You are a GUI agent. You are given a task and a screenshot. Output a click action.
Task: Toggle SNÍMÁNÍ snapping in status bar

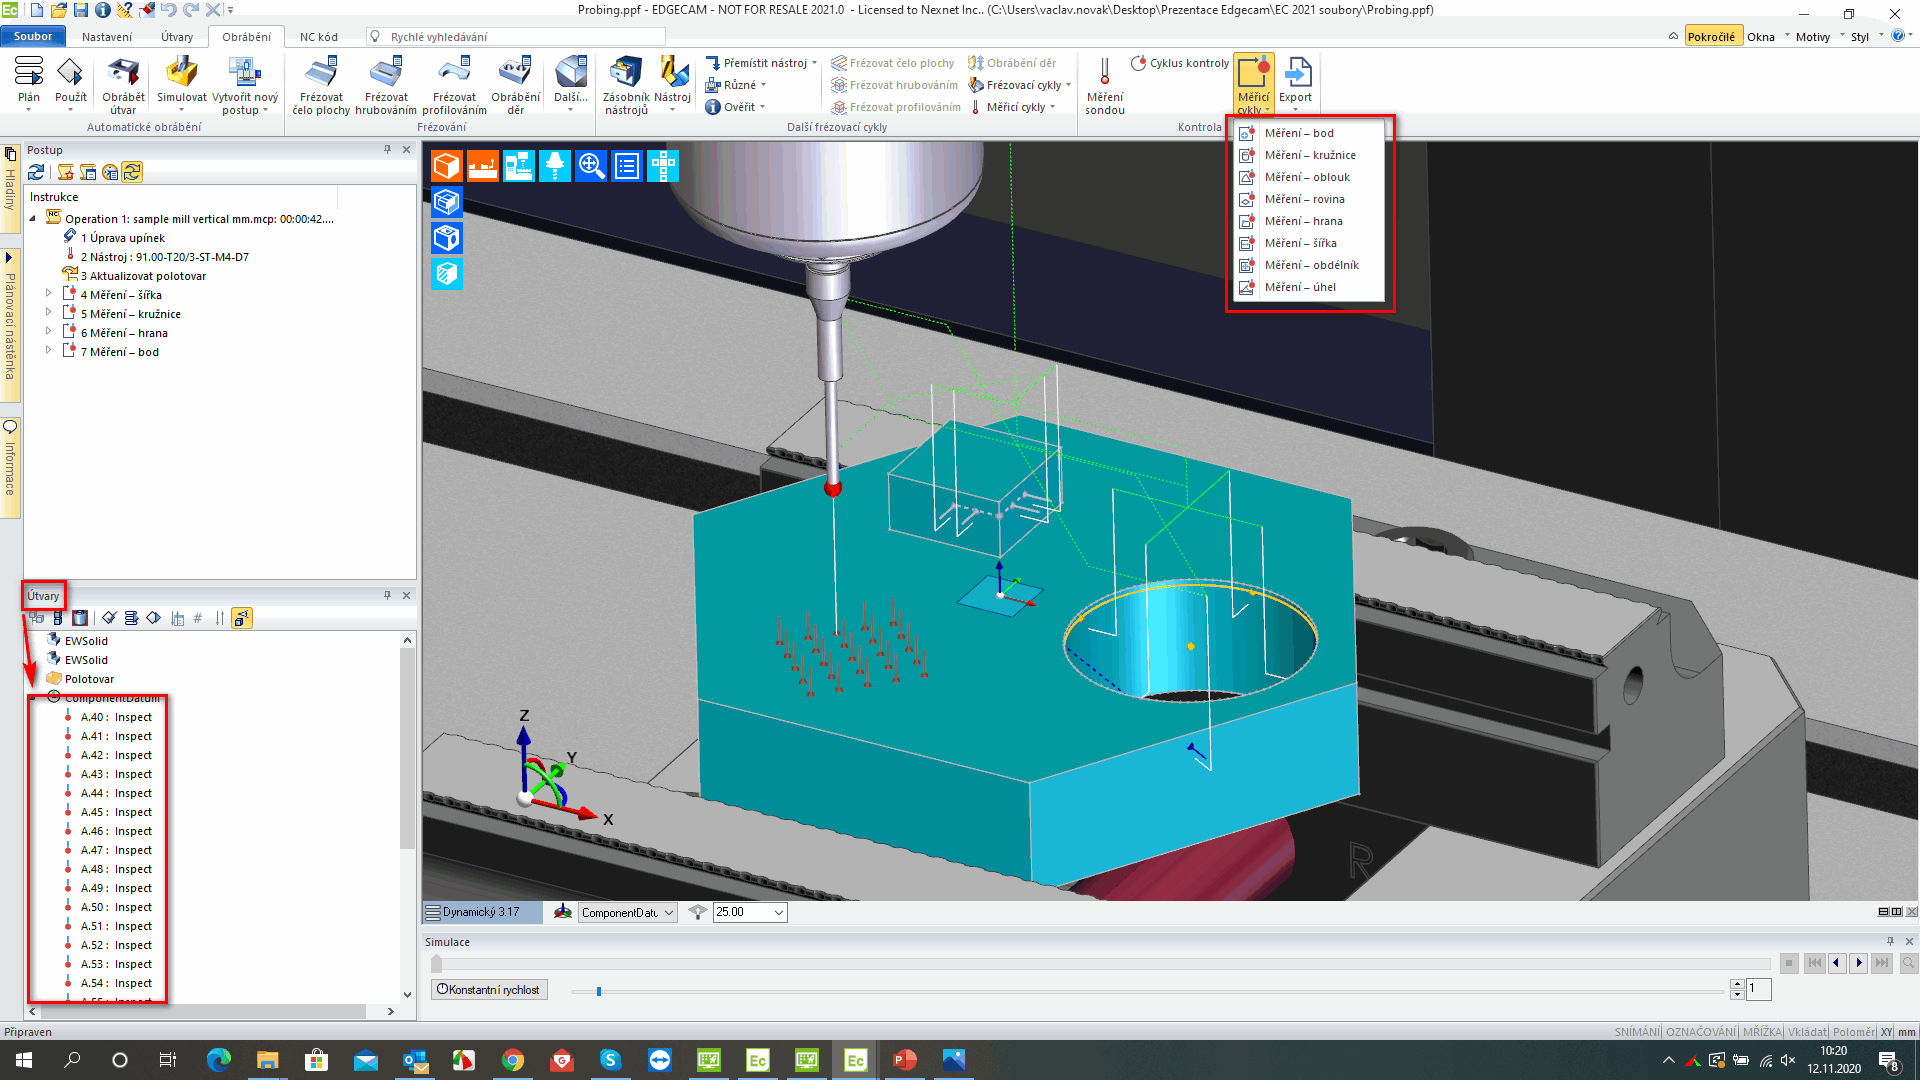[x=1636, y=1032]
